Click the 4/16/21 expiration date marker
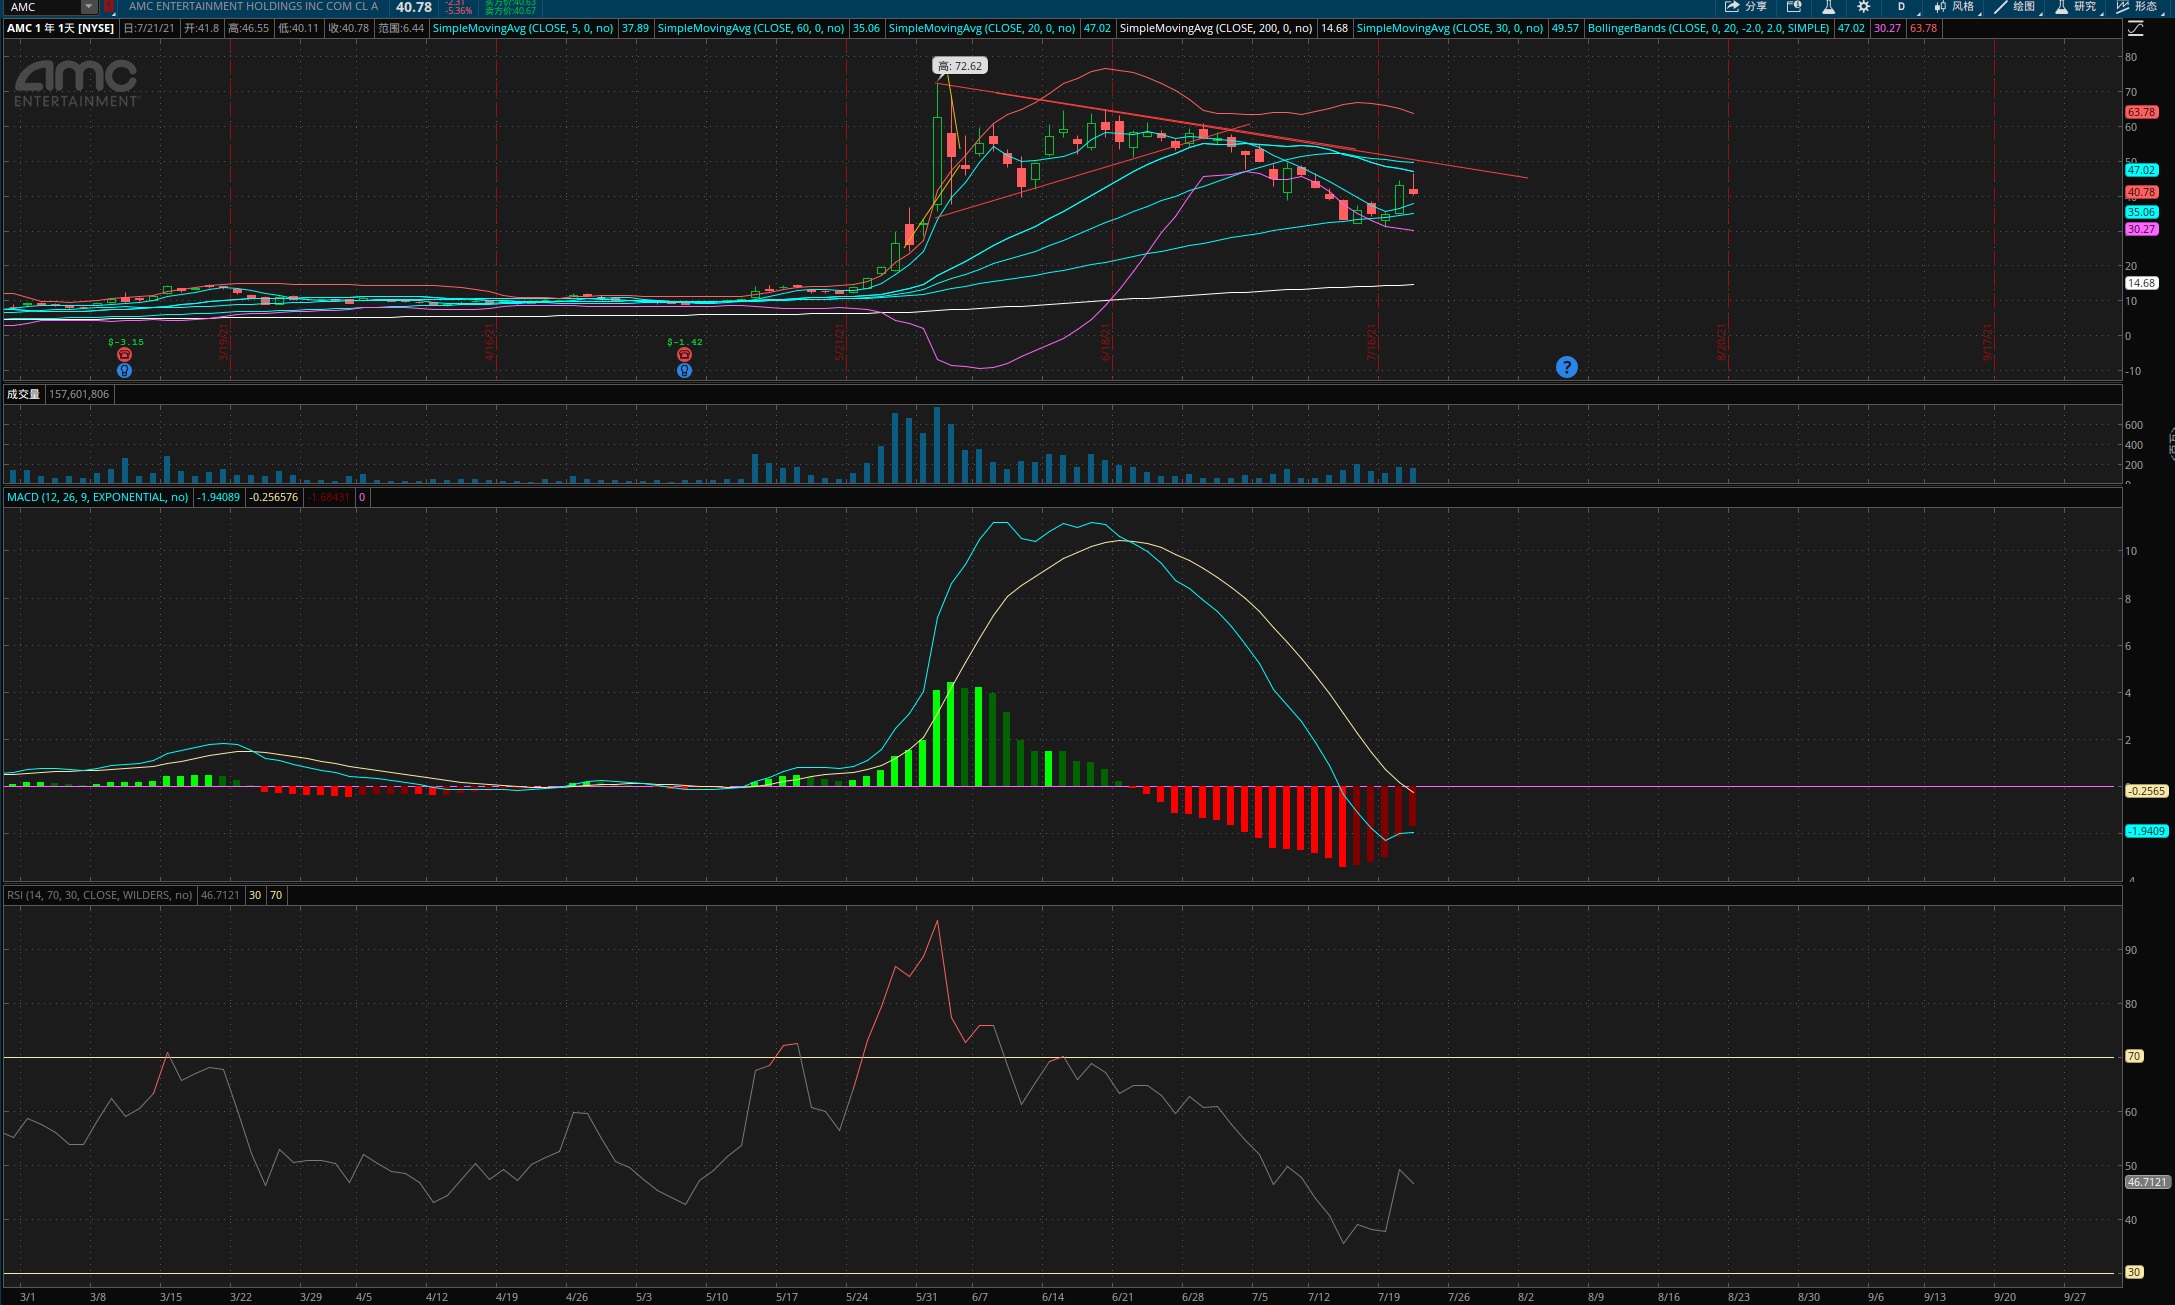This screenshot has height=1305, width=2175. (490, 341)
